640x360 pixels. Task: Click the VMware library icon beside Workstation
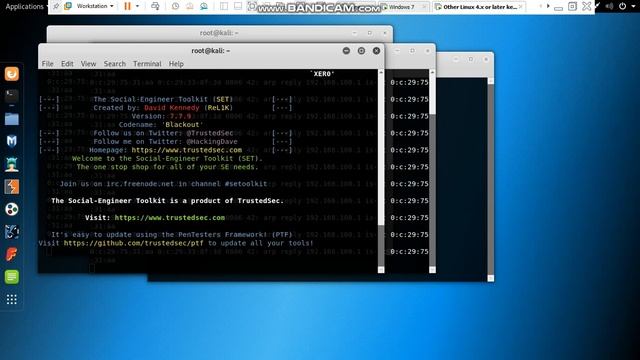[x=68, y=6]
